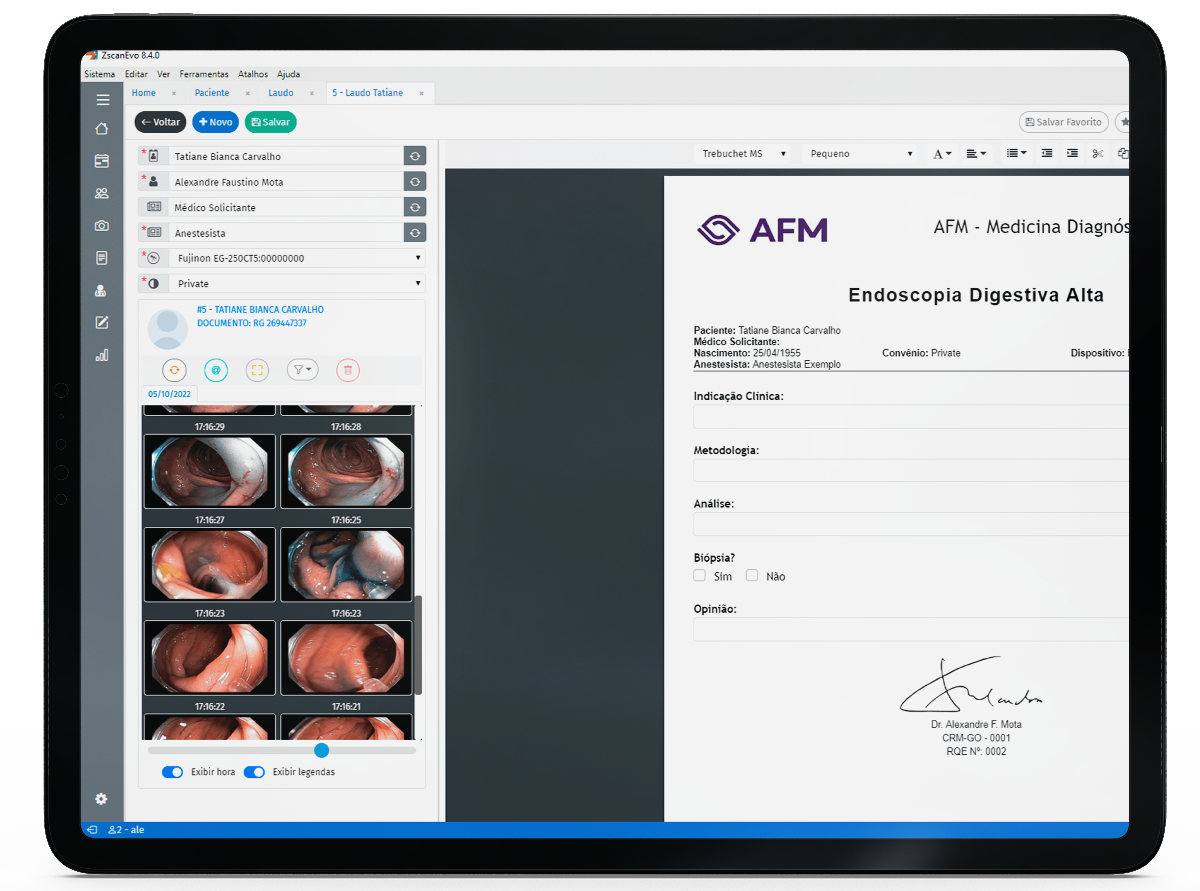The height and width of the screenshot is (891, 1200).
Task: Open settings gear at sidebar bottom
Action: [101, 799]
